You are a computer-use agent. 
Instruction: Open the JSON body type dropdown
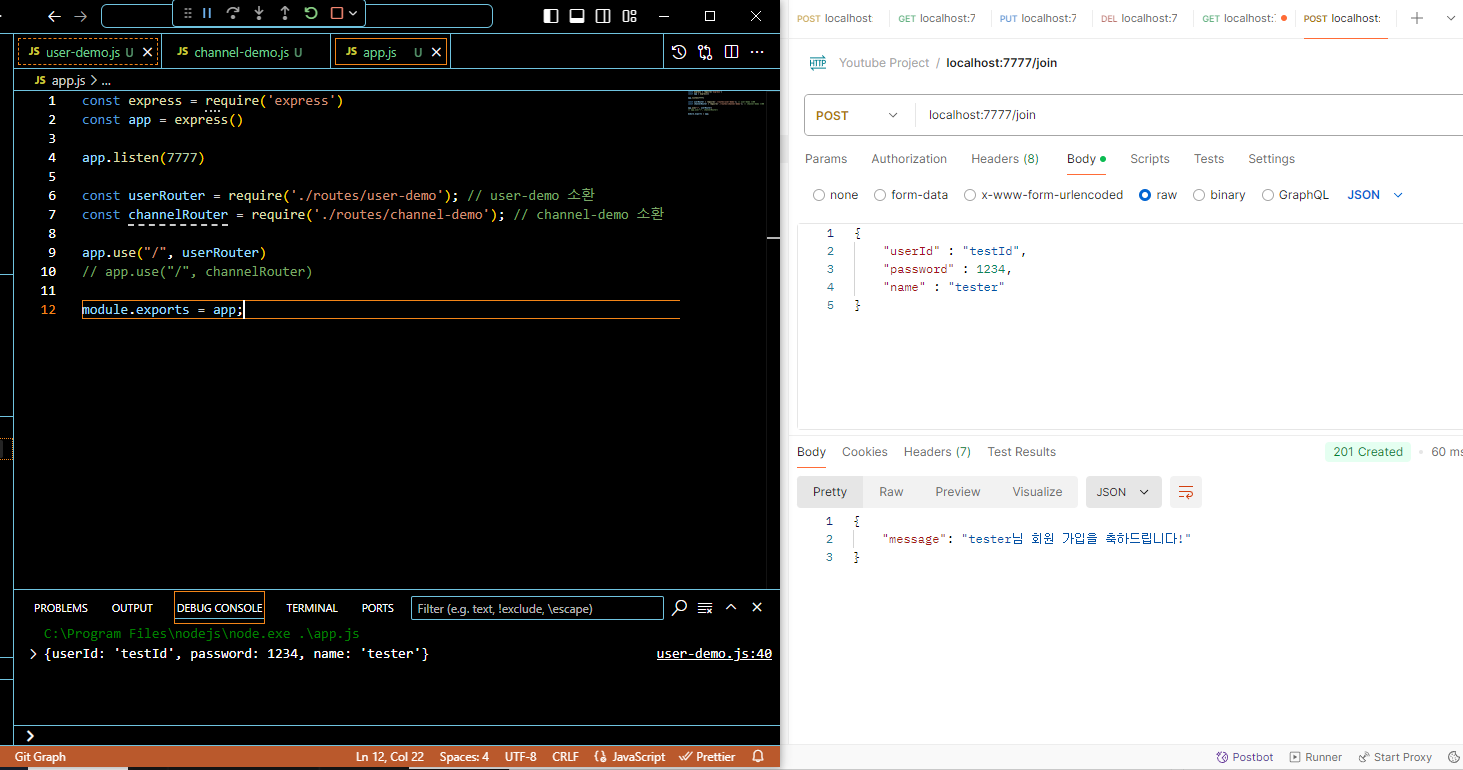1375,195
